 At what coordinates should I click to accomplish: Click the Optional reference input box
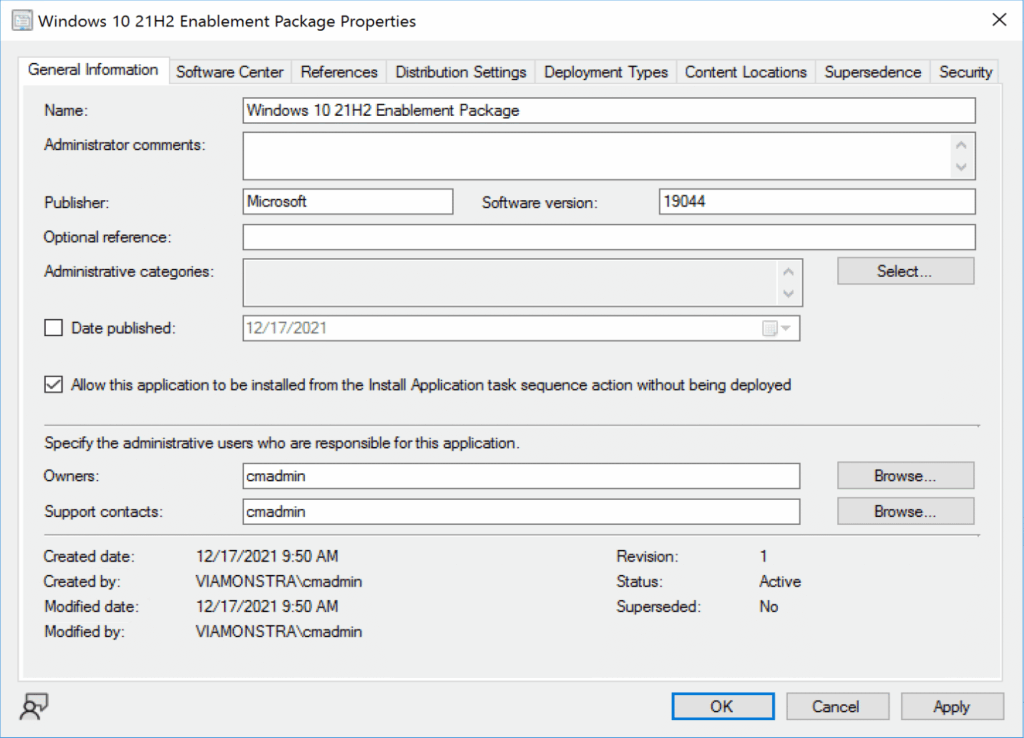(x=608, y=237)
